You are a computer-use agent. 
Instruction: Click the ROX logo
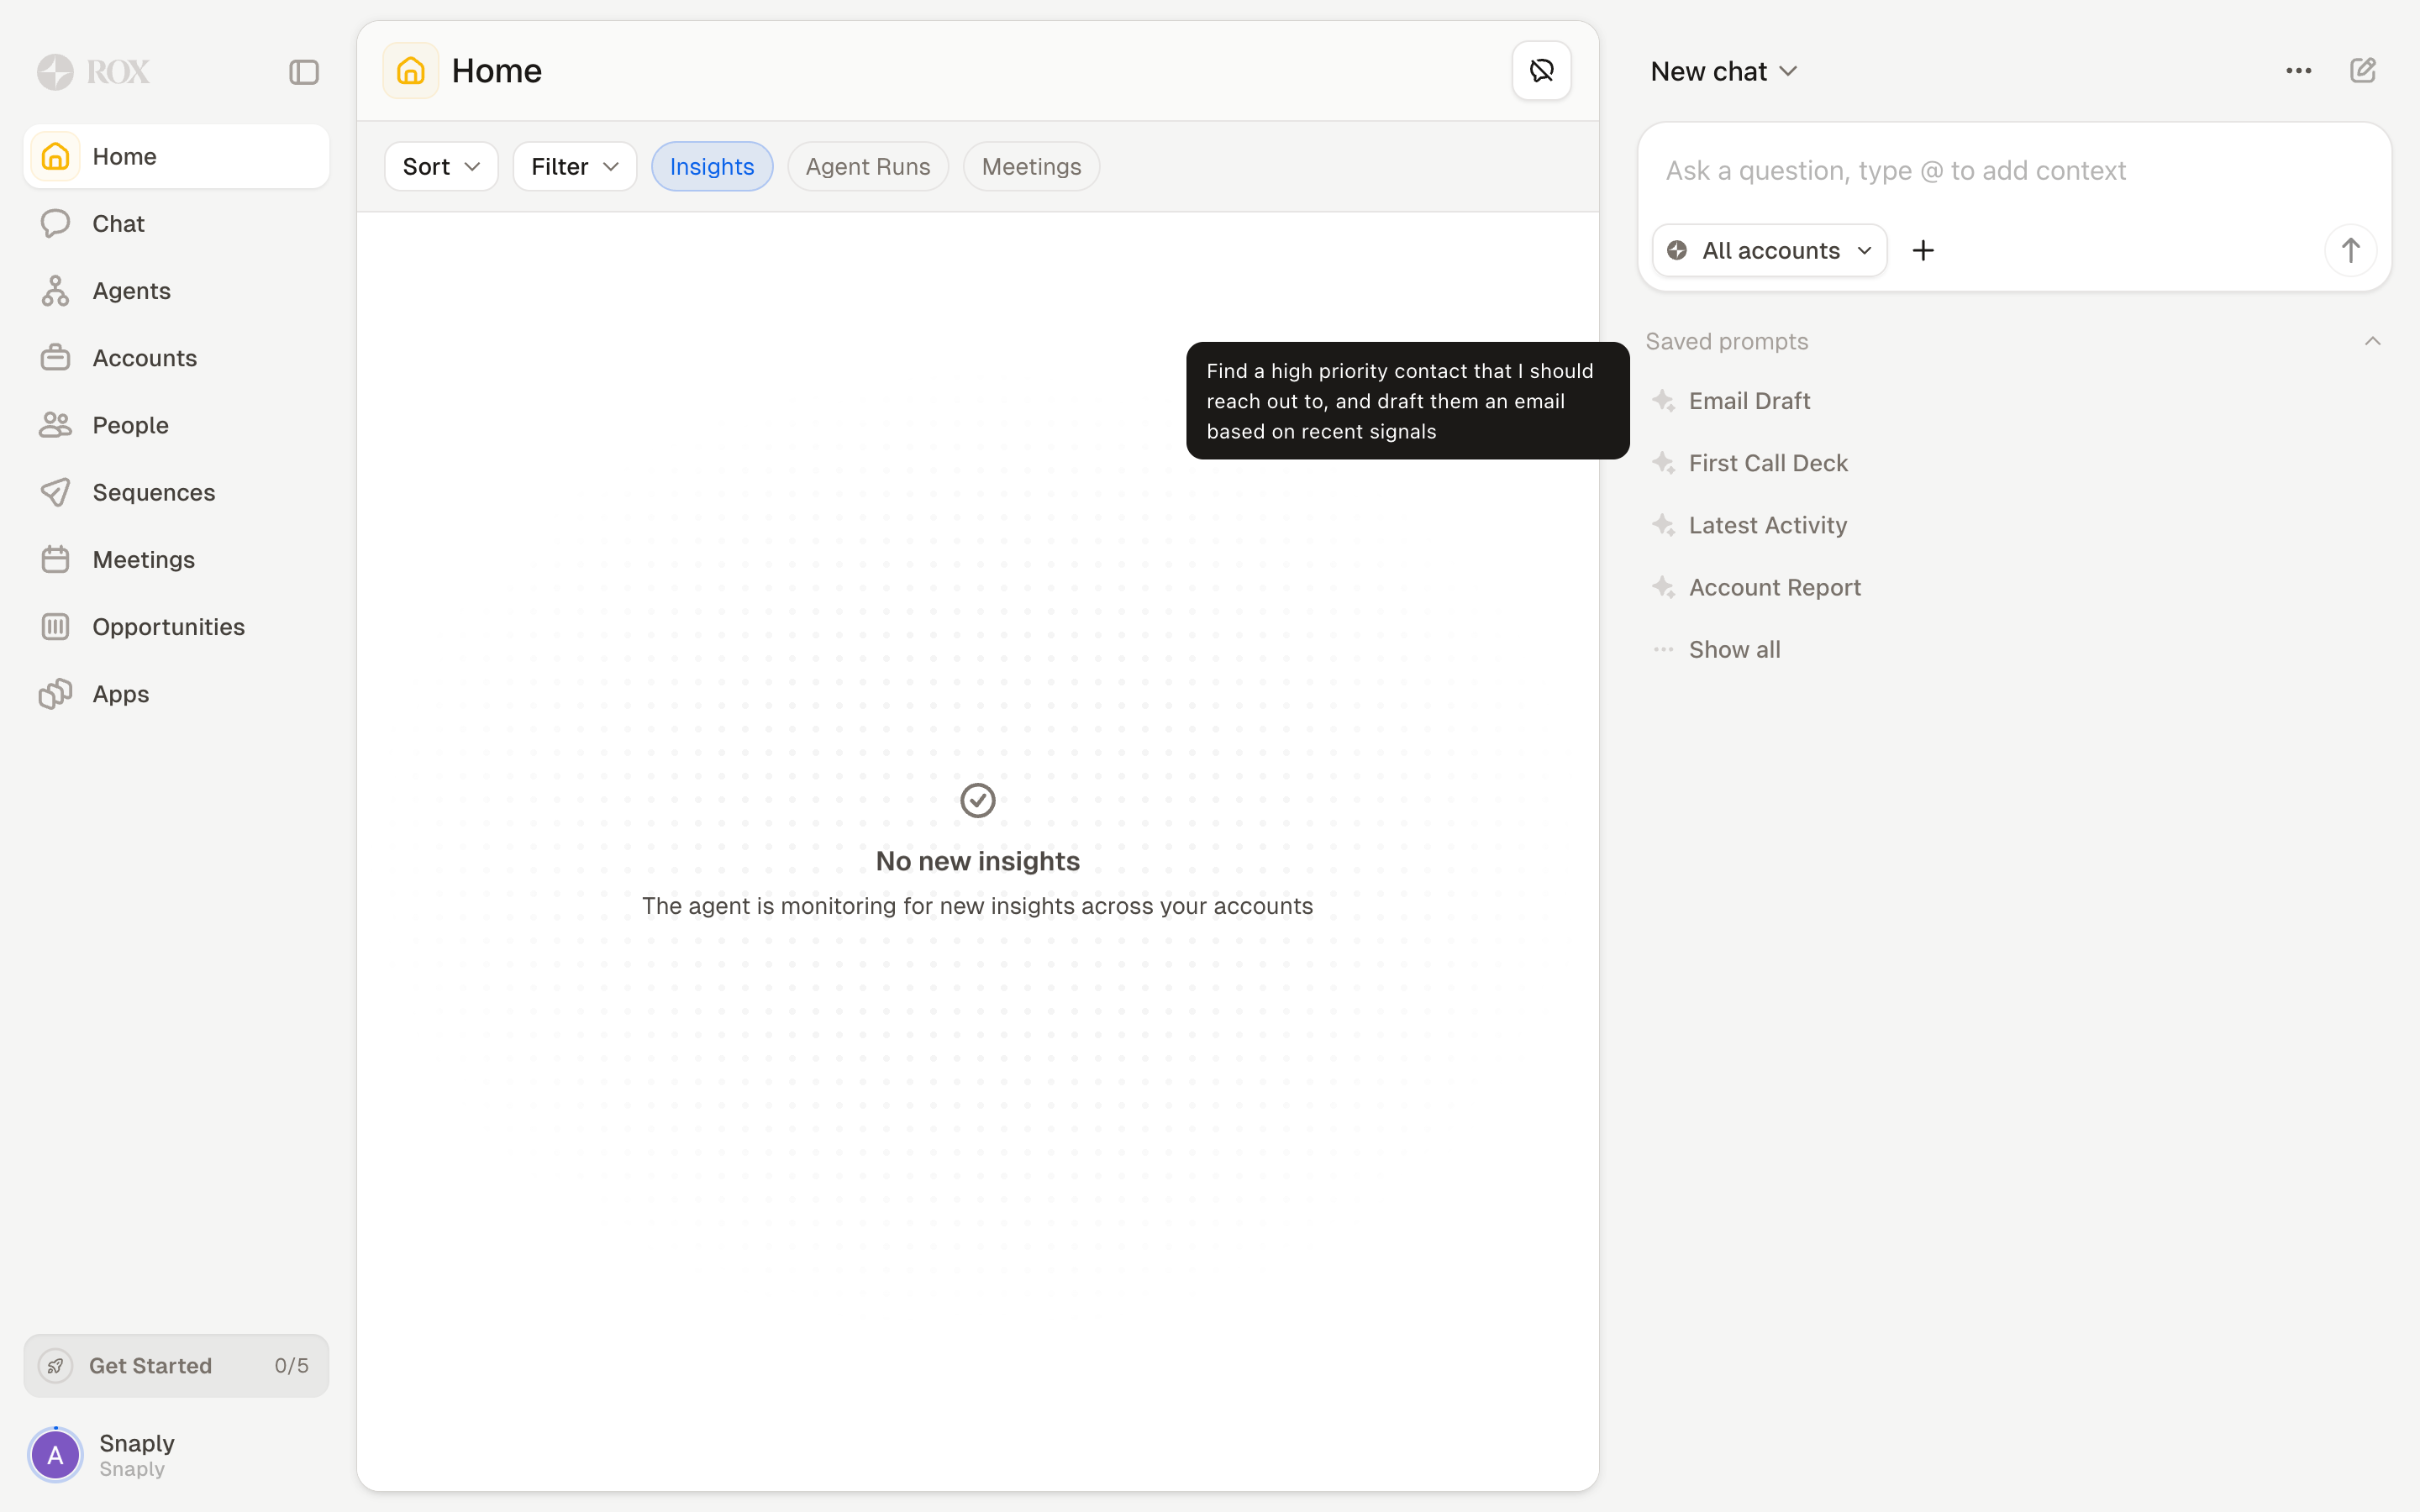pos(93,72)
